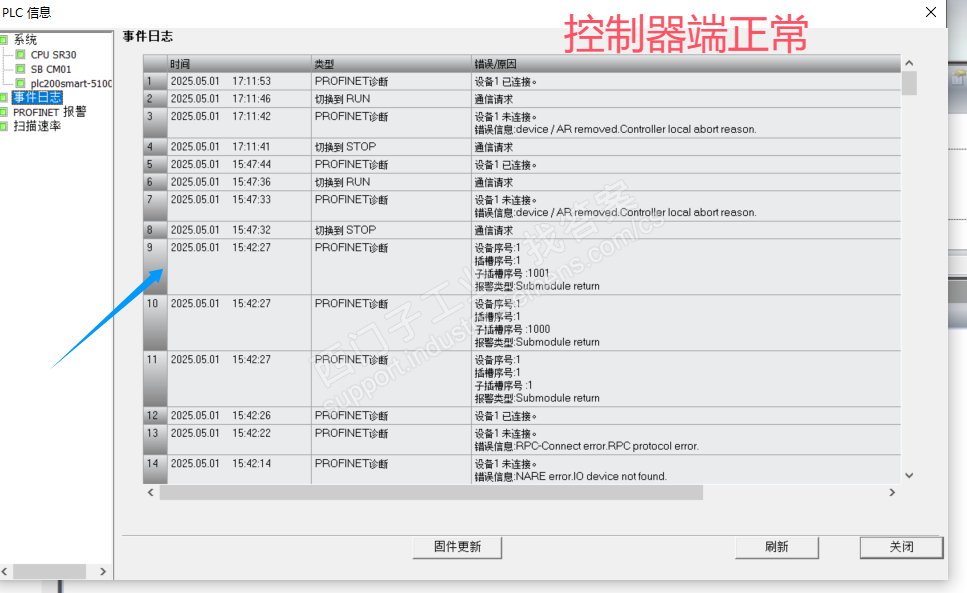Click RPC-Connect error message in row 13
This screenshot has width=967, height=593.
(586, 446)
